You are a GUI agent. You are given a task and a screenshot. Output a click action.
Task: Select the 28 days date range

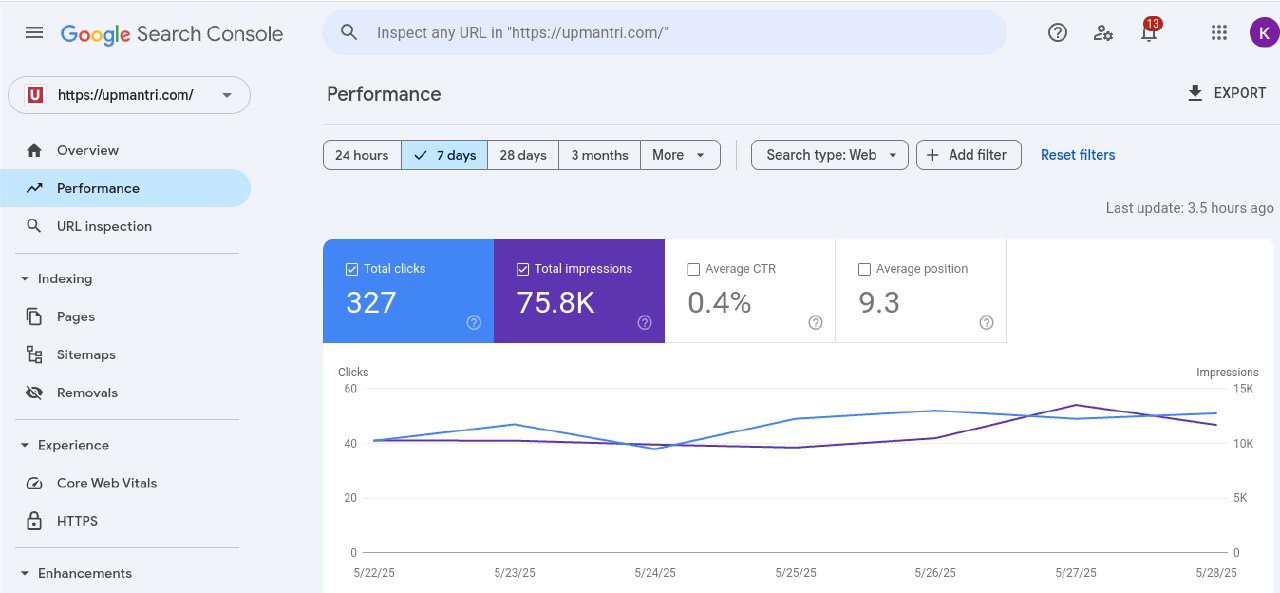pyautogui.click(x=523, y=155)
